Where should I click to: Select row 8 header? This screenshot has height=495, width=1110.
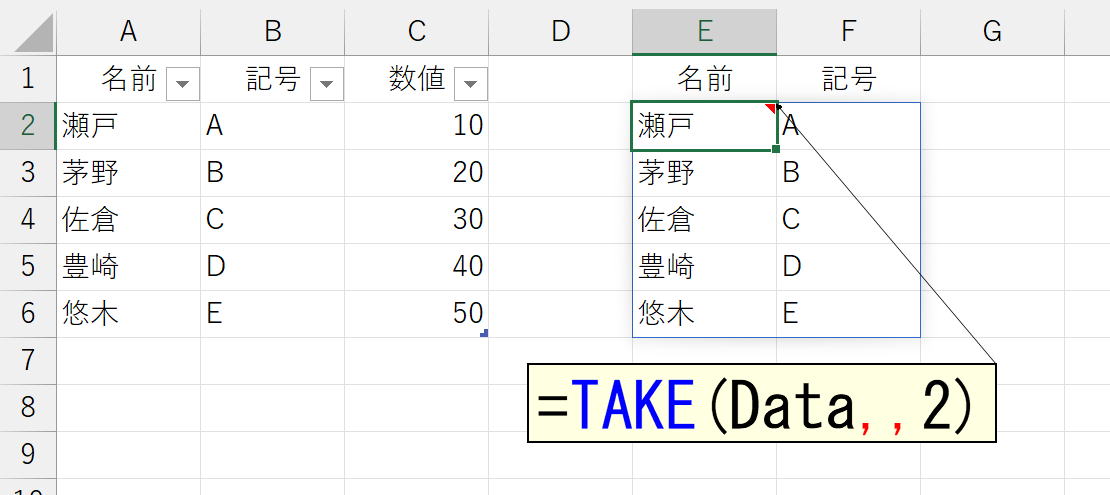(x=28, y=408)
